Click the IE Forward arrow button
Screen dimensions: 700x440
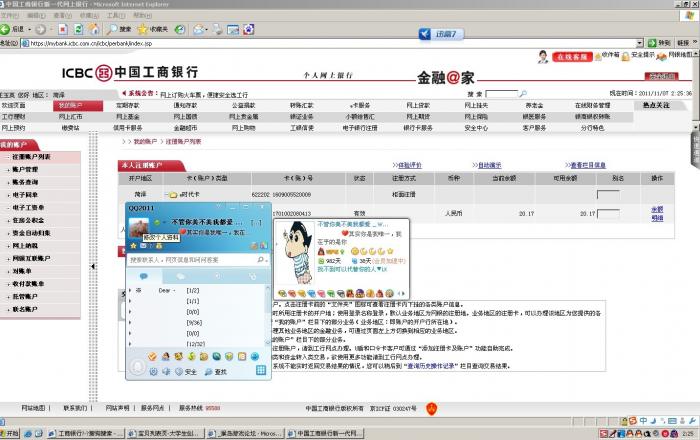pos(40,29)
